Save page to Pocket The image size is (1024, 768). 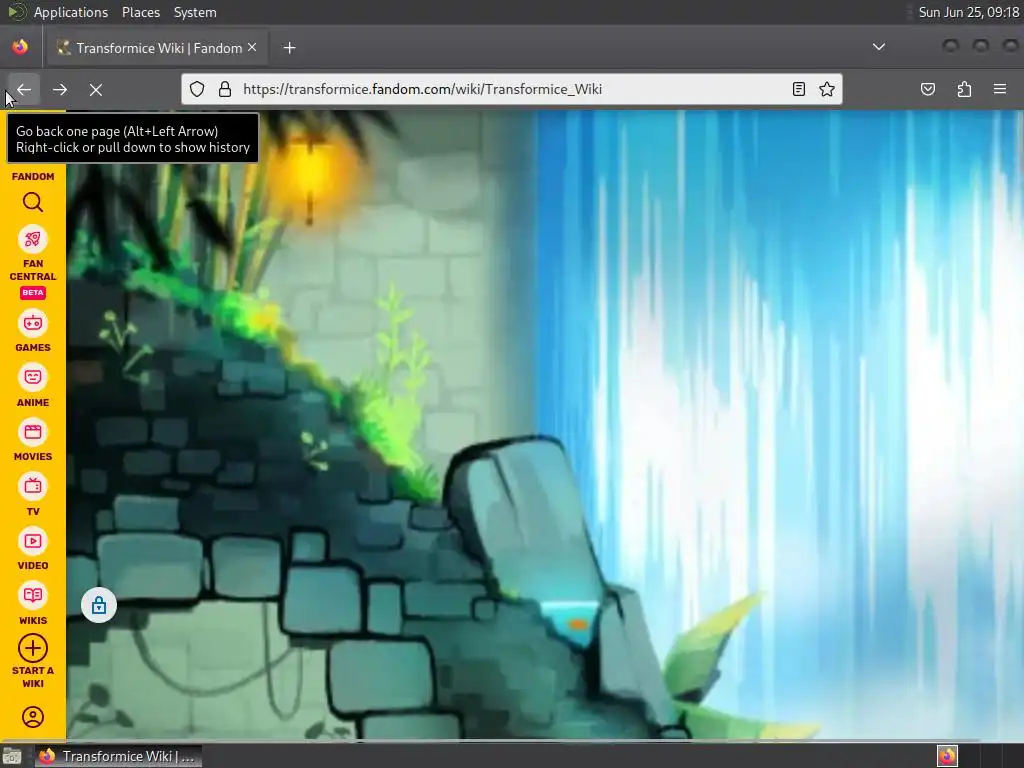point(927,89)
